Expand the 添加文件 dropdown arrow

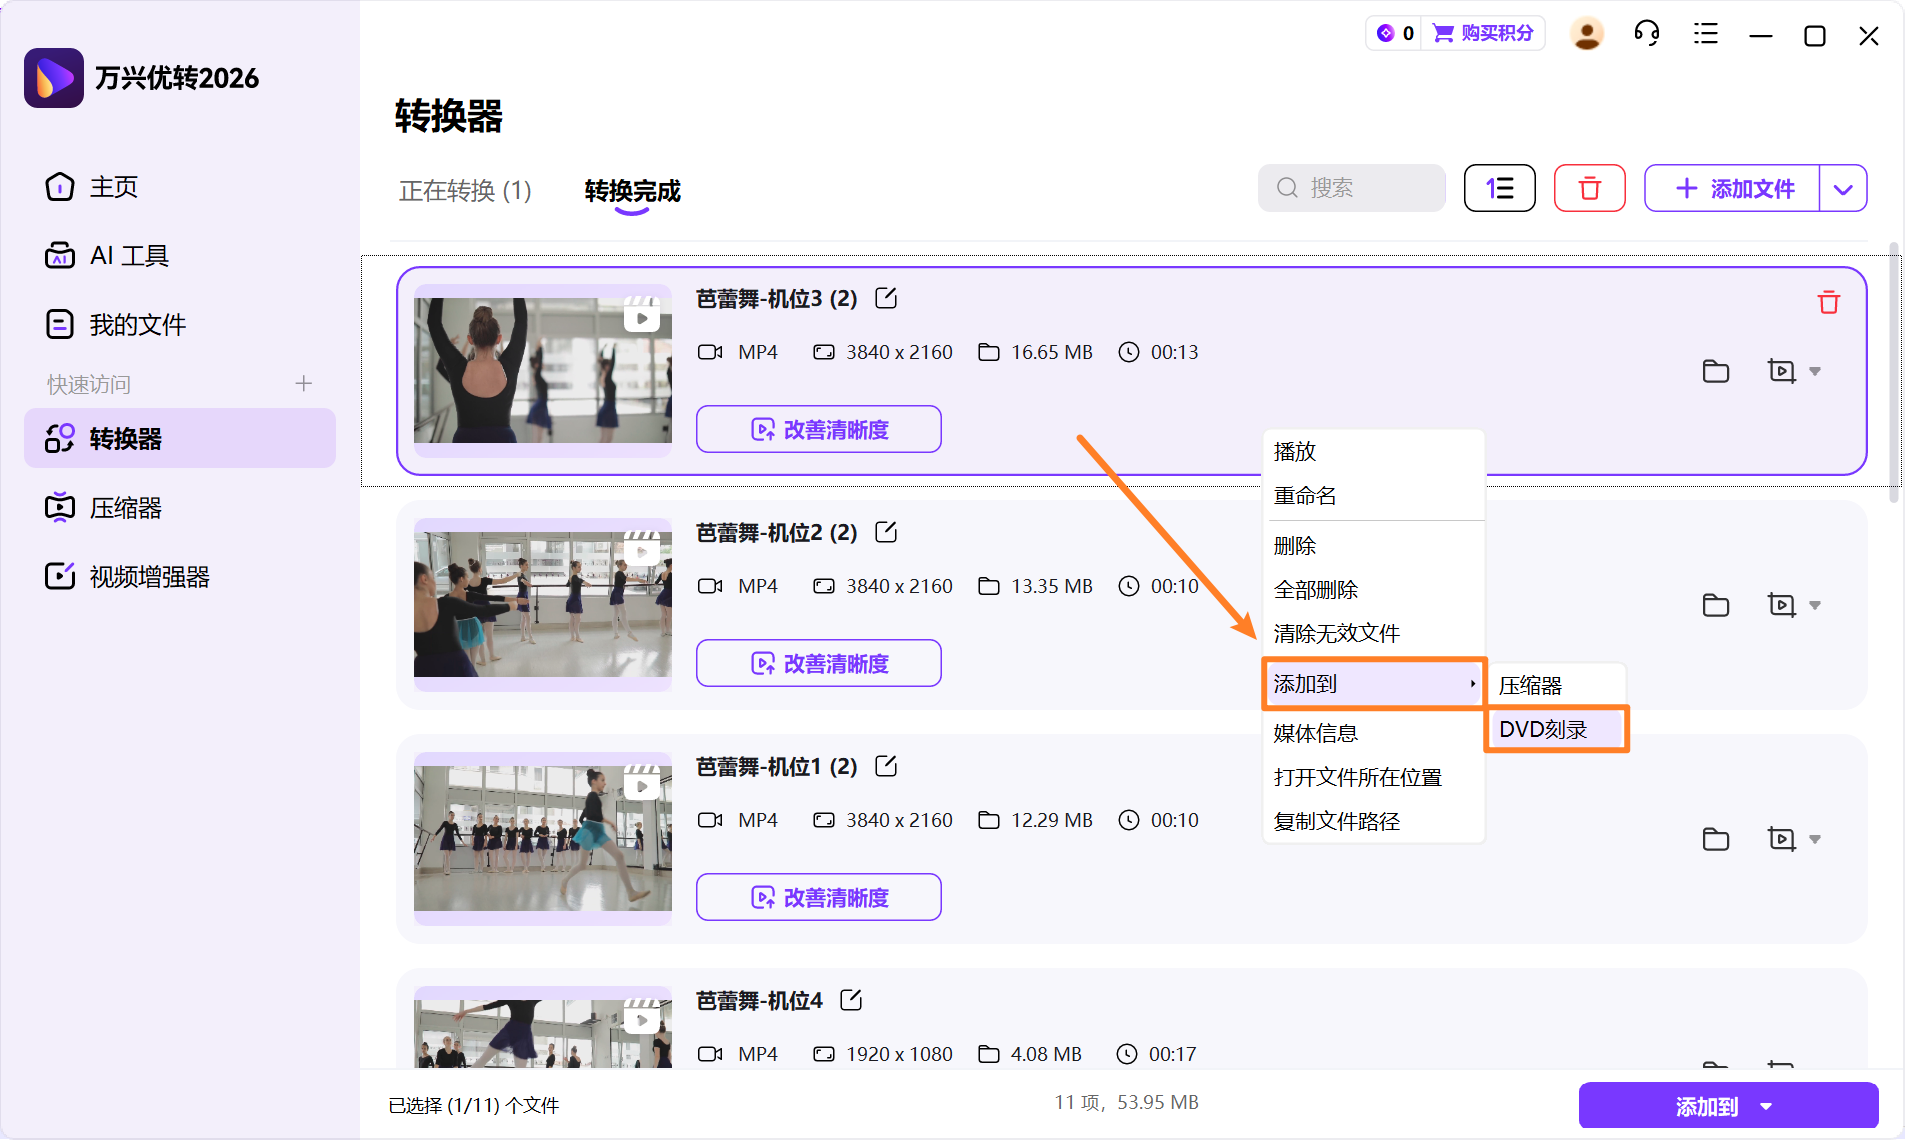(1844, 188)
